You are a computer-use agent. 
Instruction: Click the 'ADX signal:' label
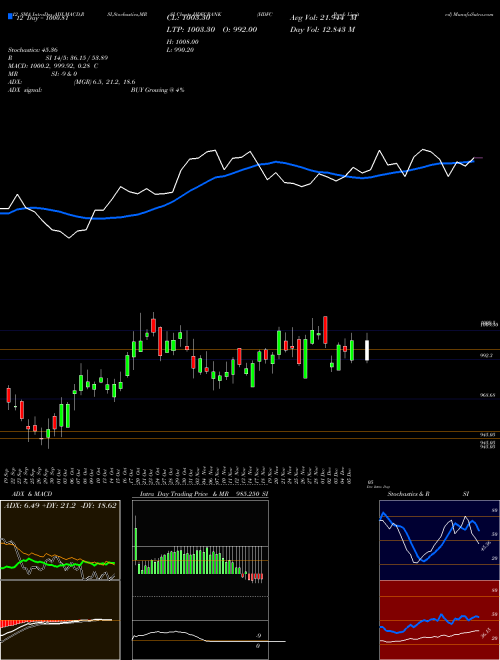[x=25, y=90]
